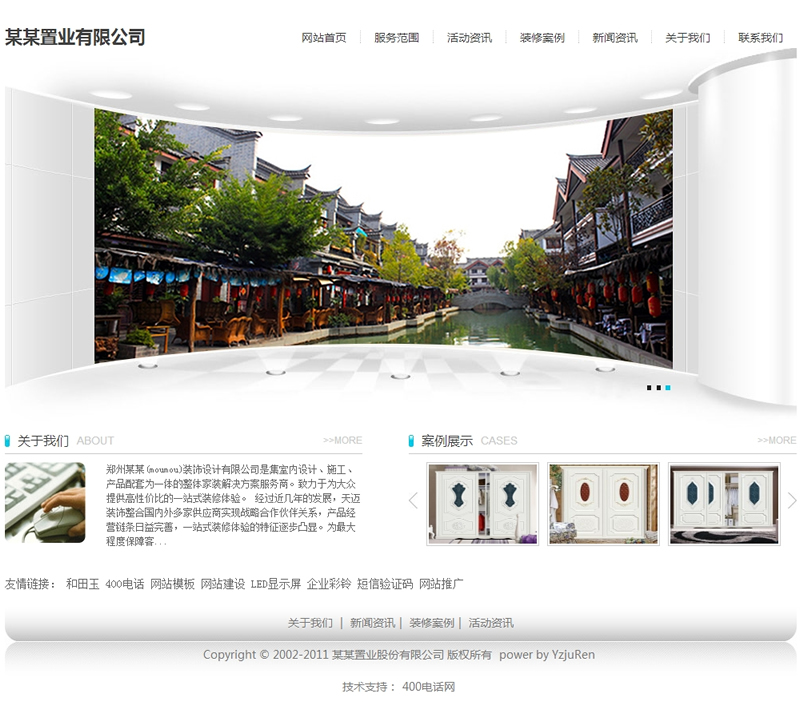Screen dimensions: 800x702
Task: Open the 400电话网 tech support link
Action: pyautogui.click(x=428, y=687)
